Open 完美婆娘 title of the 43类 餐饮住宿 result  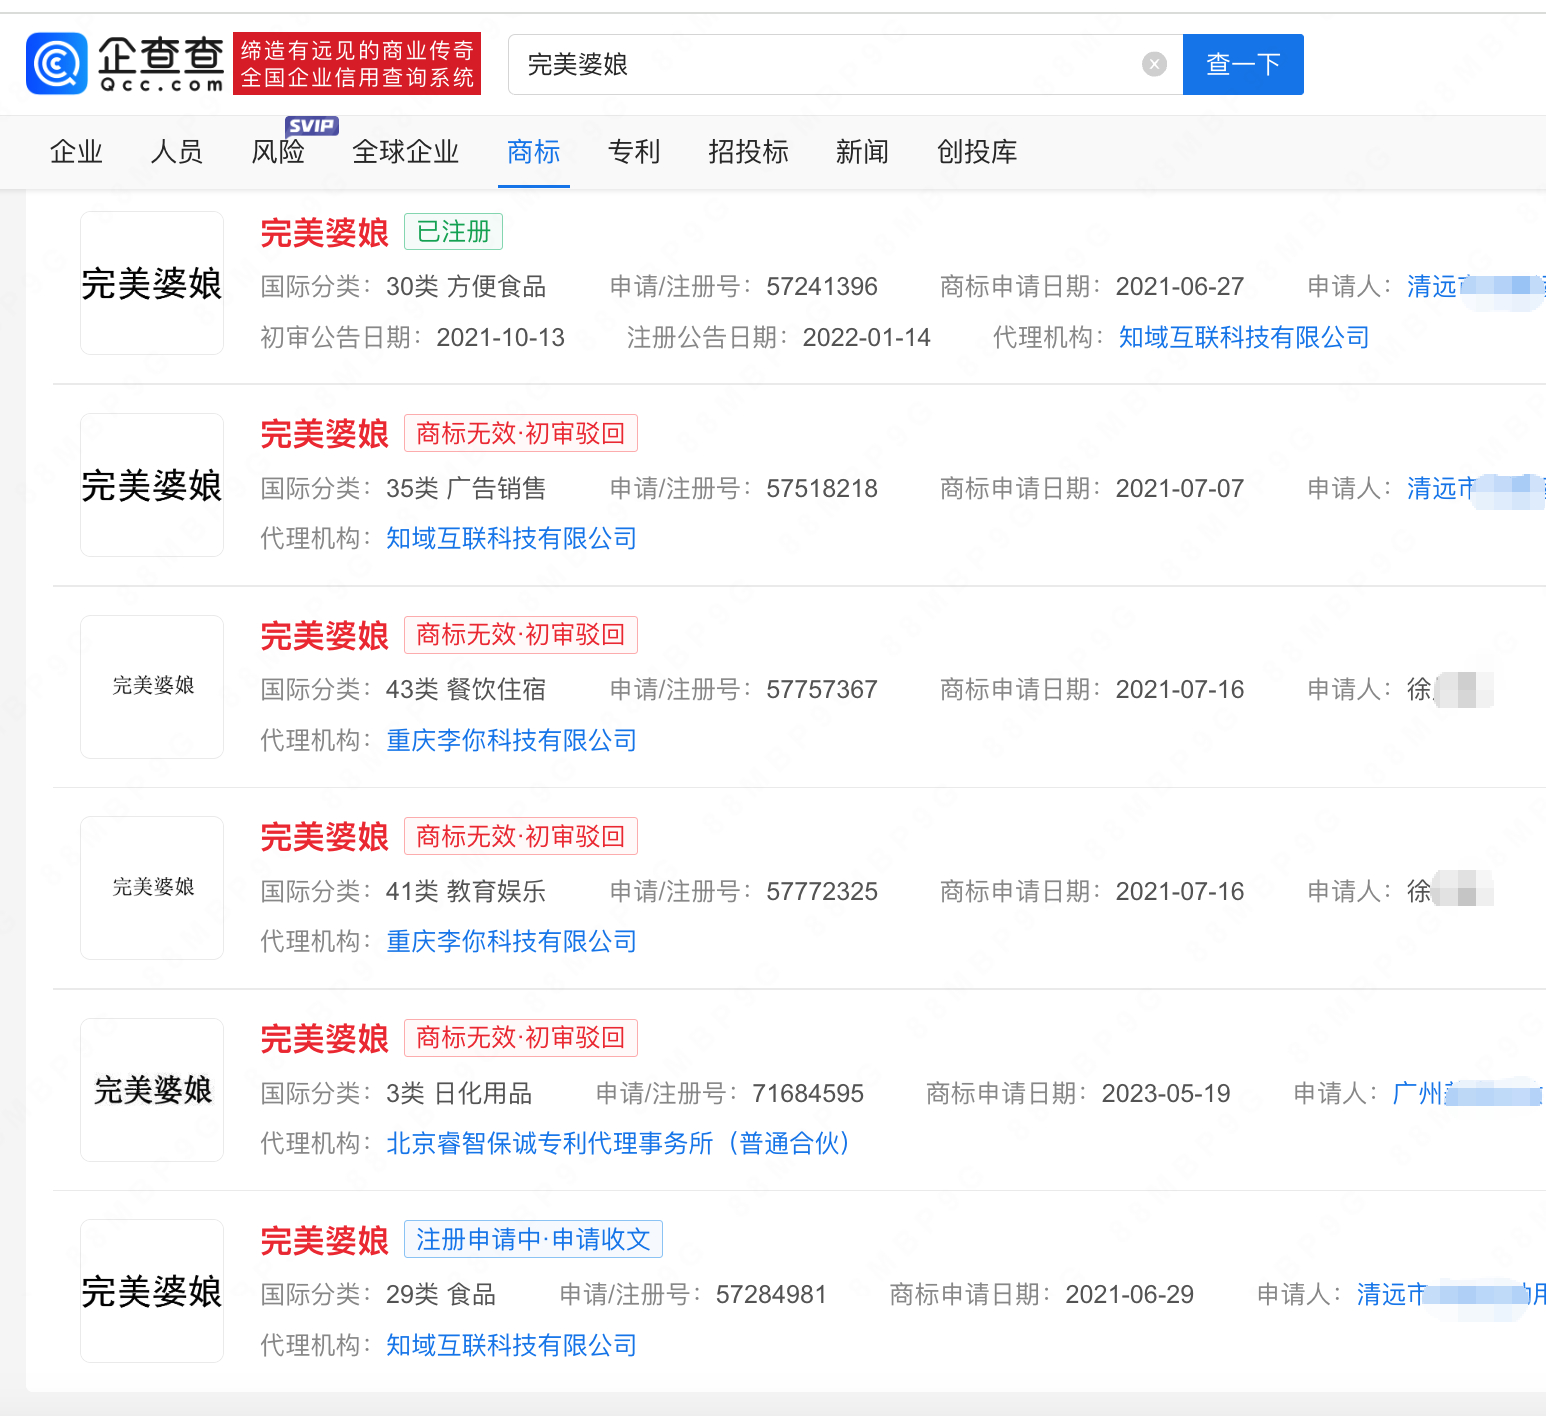click(324, 636)
